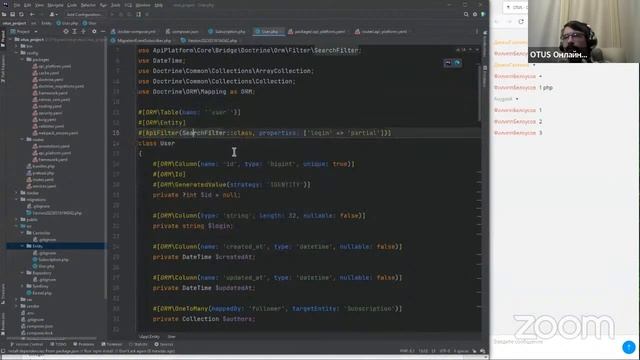Click the Open folder toolbar icon
This screenshot has width=640, height=360.
[4, 14]
